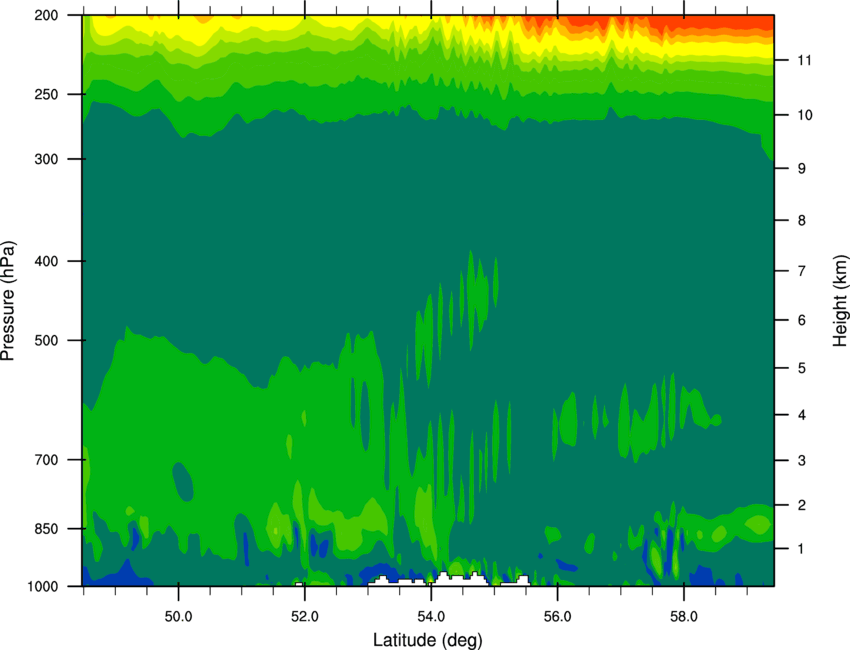Click the 200 pressure tick label

(x=46, y=15)
